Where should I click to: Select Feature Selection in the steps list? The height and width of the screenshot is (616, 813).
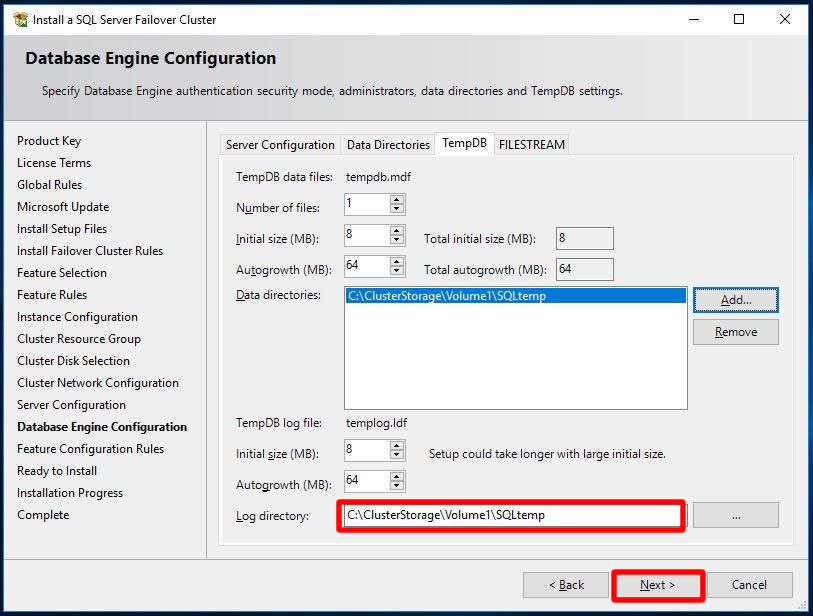point(62,273)
